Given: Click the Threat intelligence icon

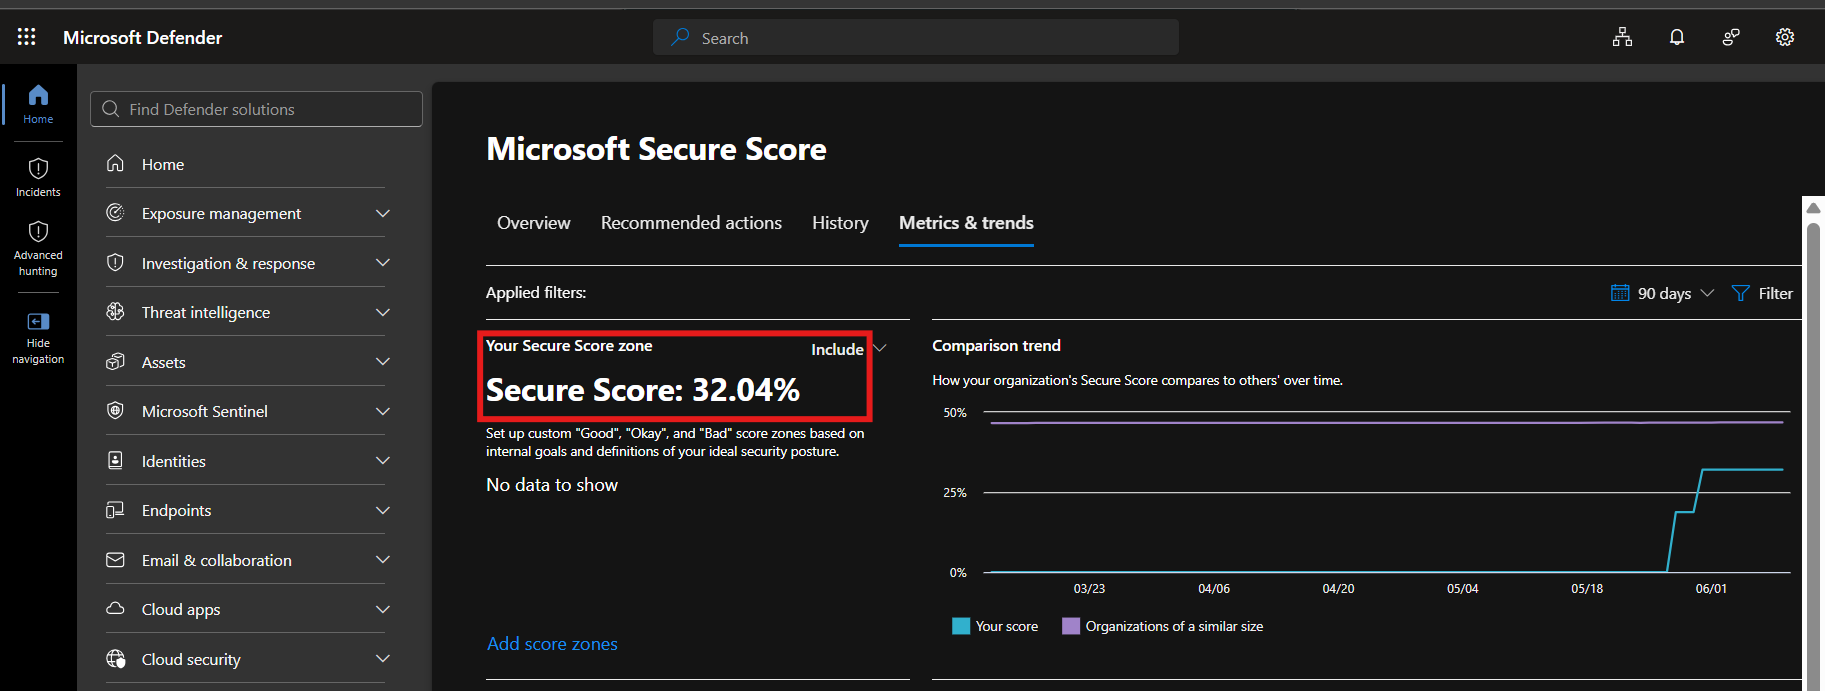Looking at the screenshot, I should point(116,312).
